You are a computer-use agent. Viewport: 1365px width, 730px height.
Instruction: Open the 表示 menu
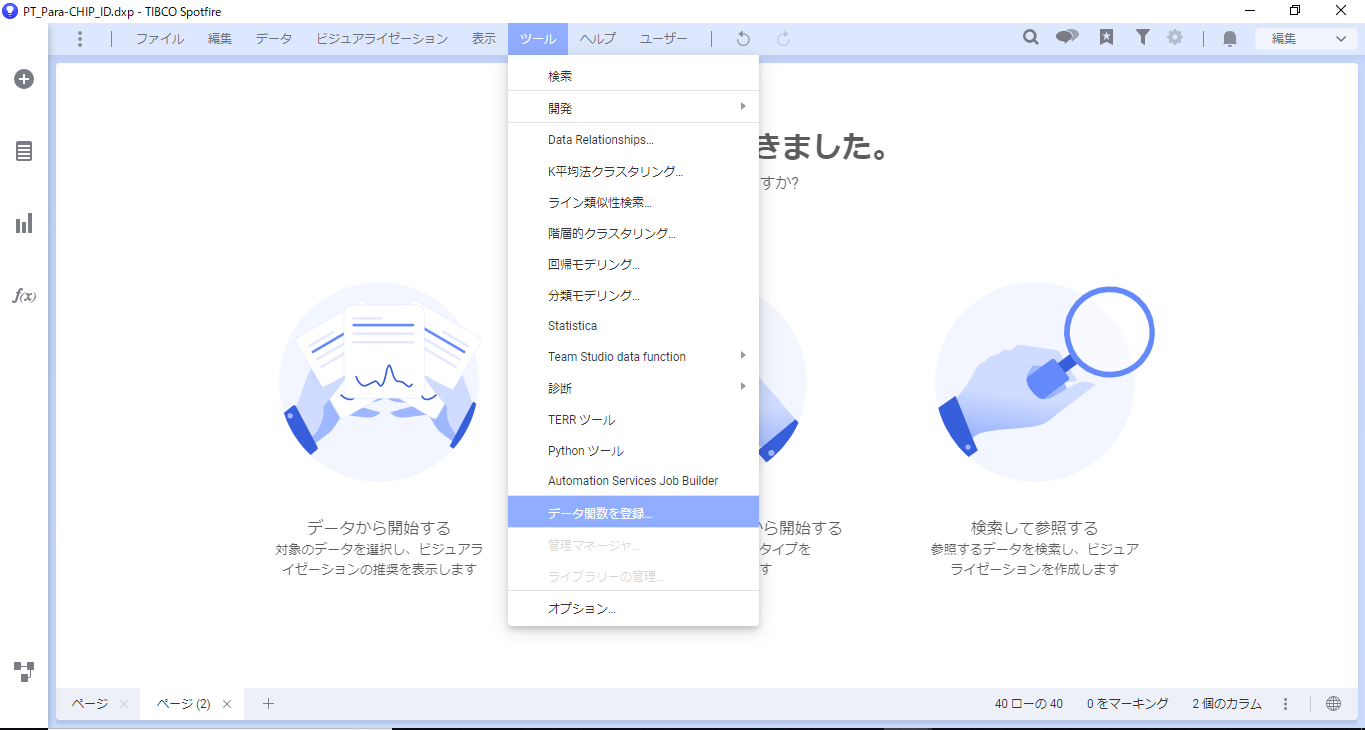[x=484, y=39]
